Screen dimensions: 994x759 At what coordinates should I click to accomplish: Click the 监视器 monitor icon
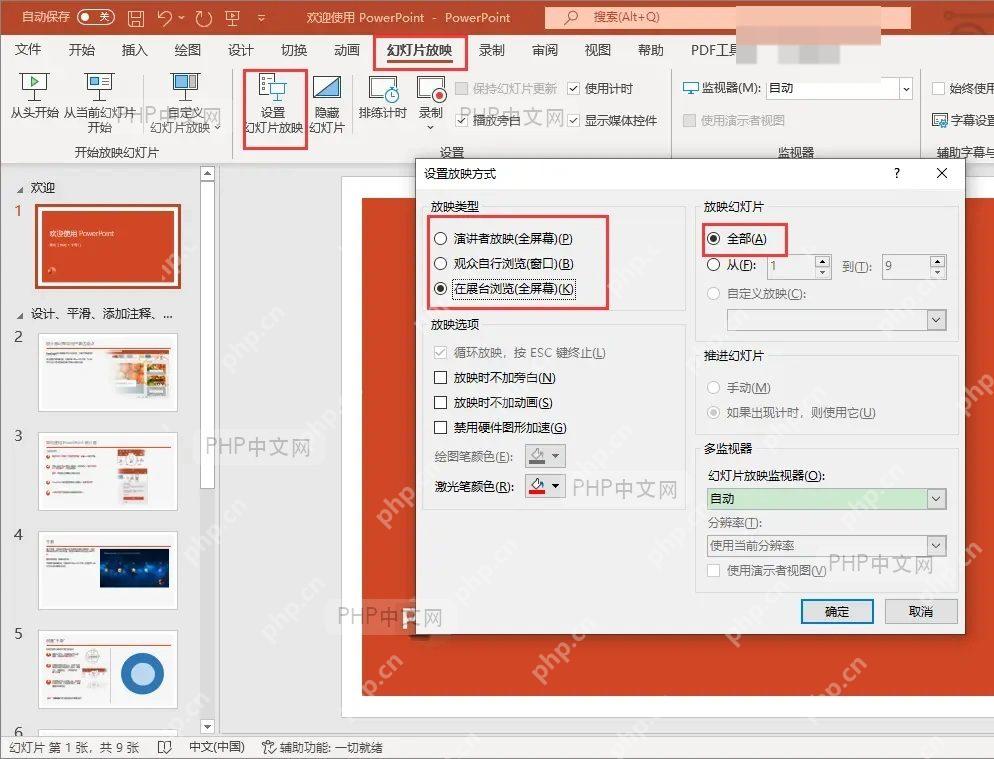[x=690, y=88]
